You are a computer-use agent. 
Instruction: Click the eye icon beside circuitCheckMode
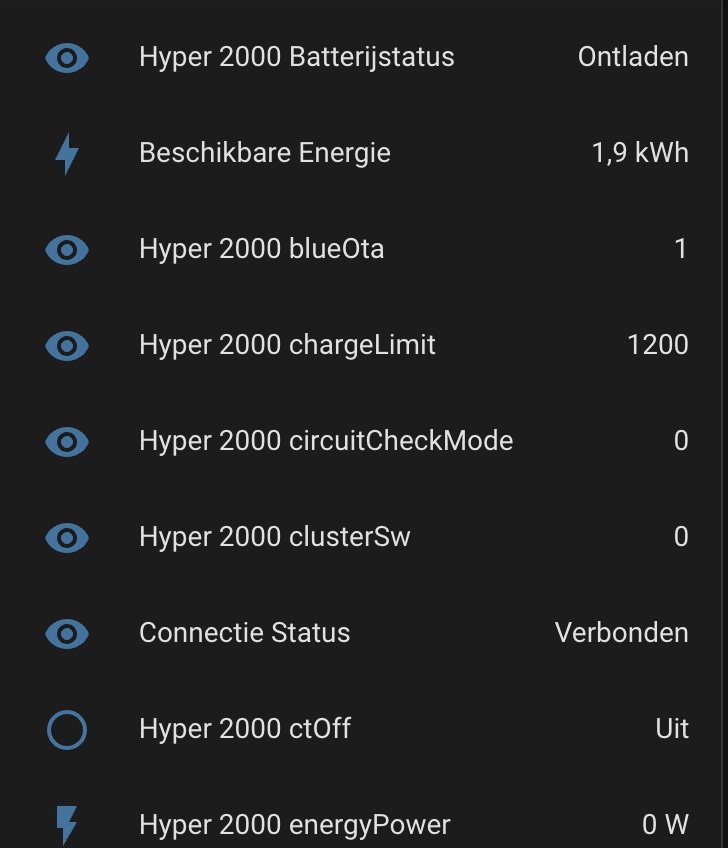pyautogui.click(x=67, y=442)
